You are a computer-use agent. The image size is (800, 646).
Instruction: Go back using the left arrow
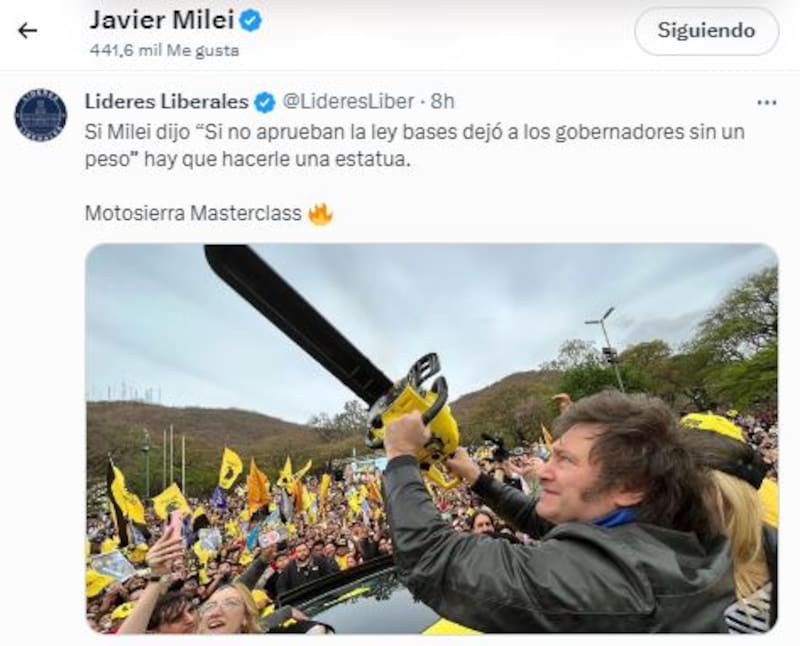(28, 31)
